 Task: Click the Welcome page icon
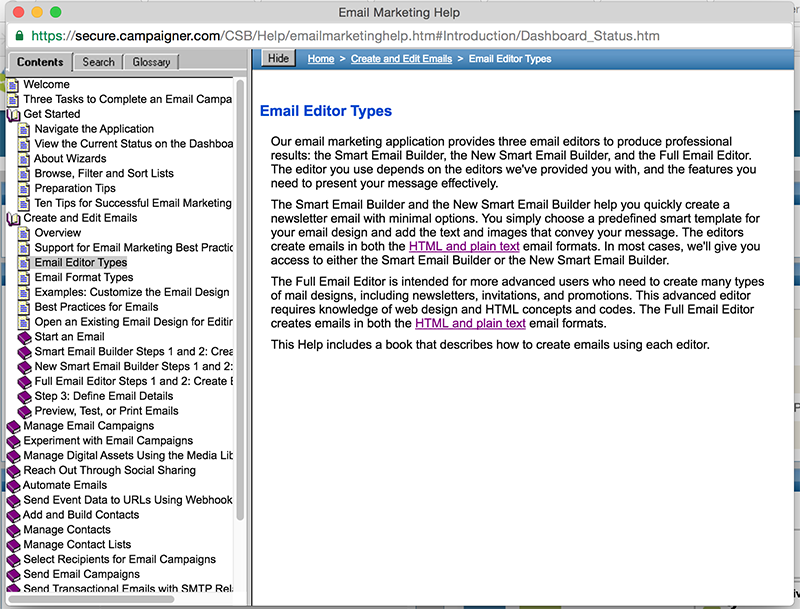pyautogui.click(x=13, y=85)
